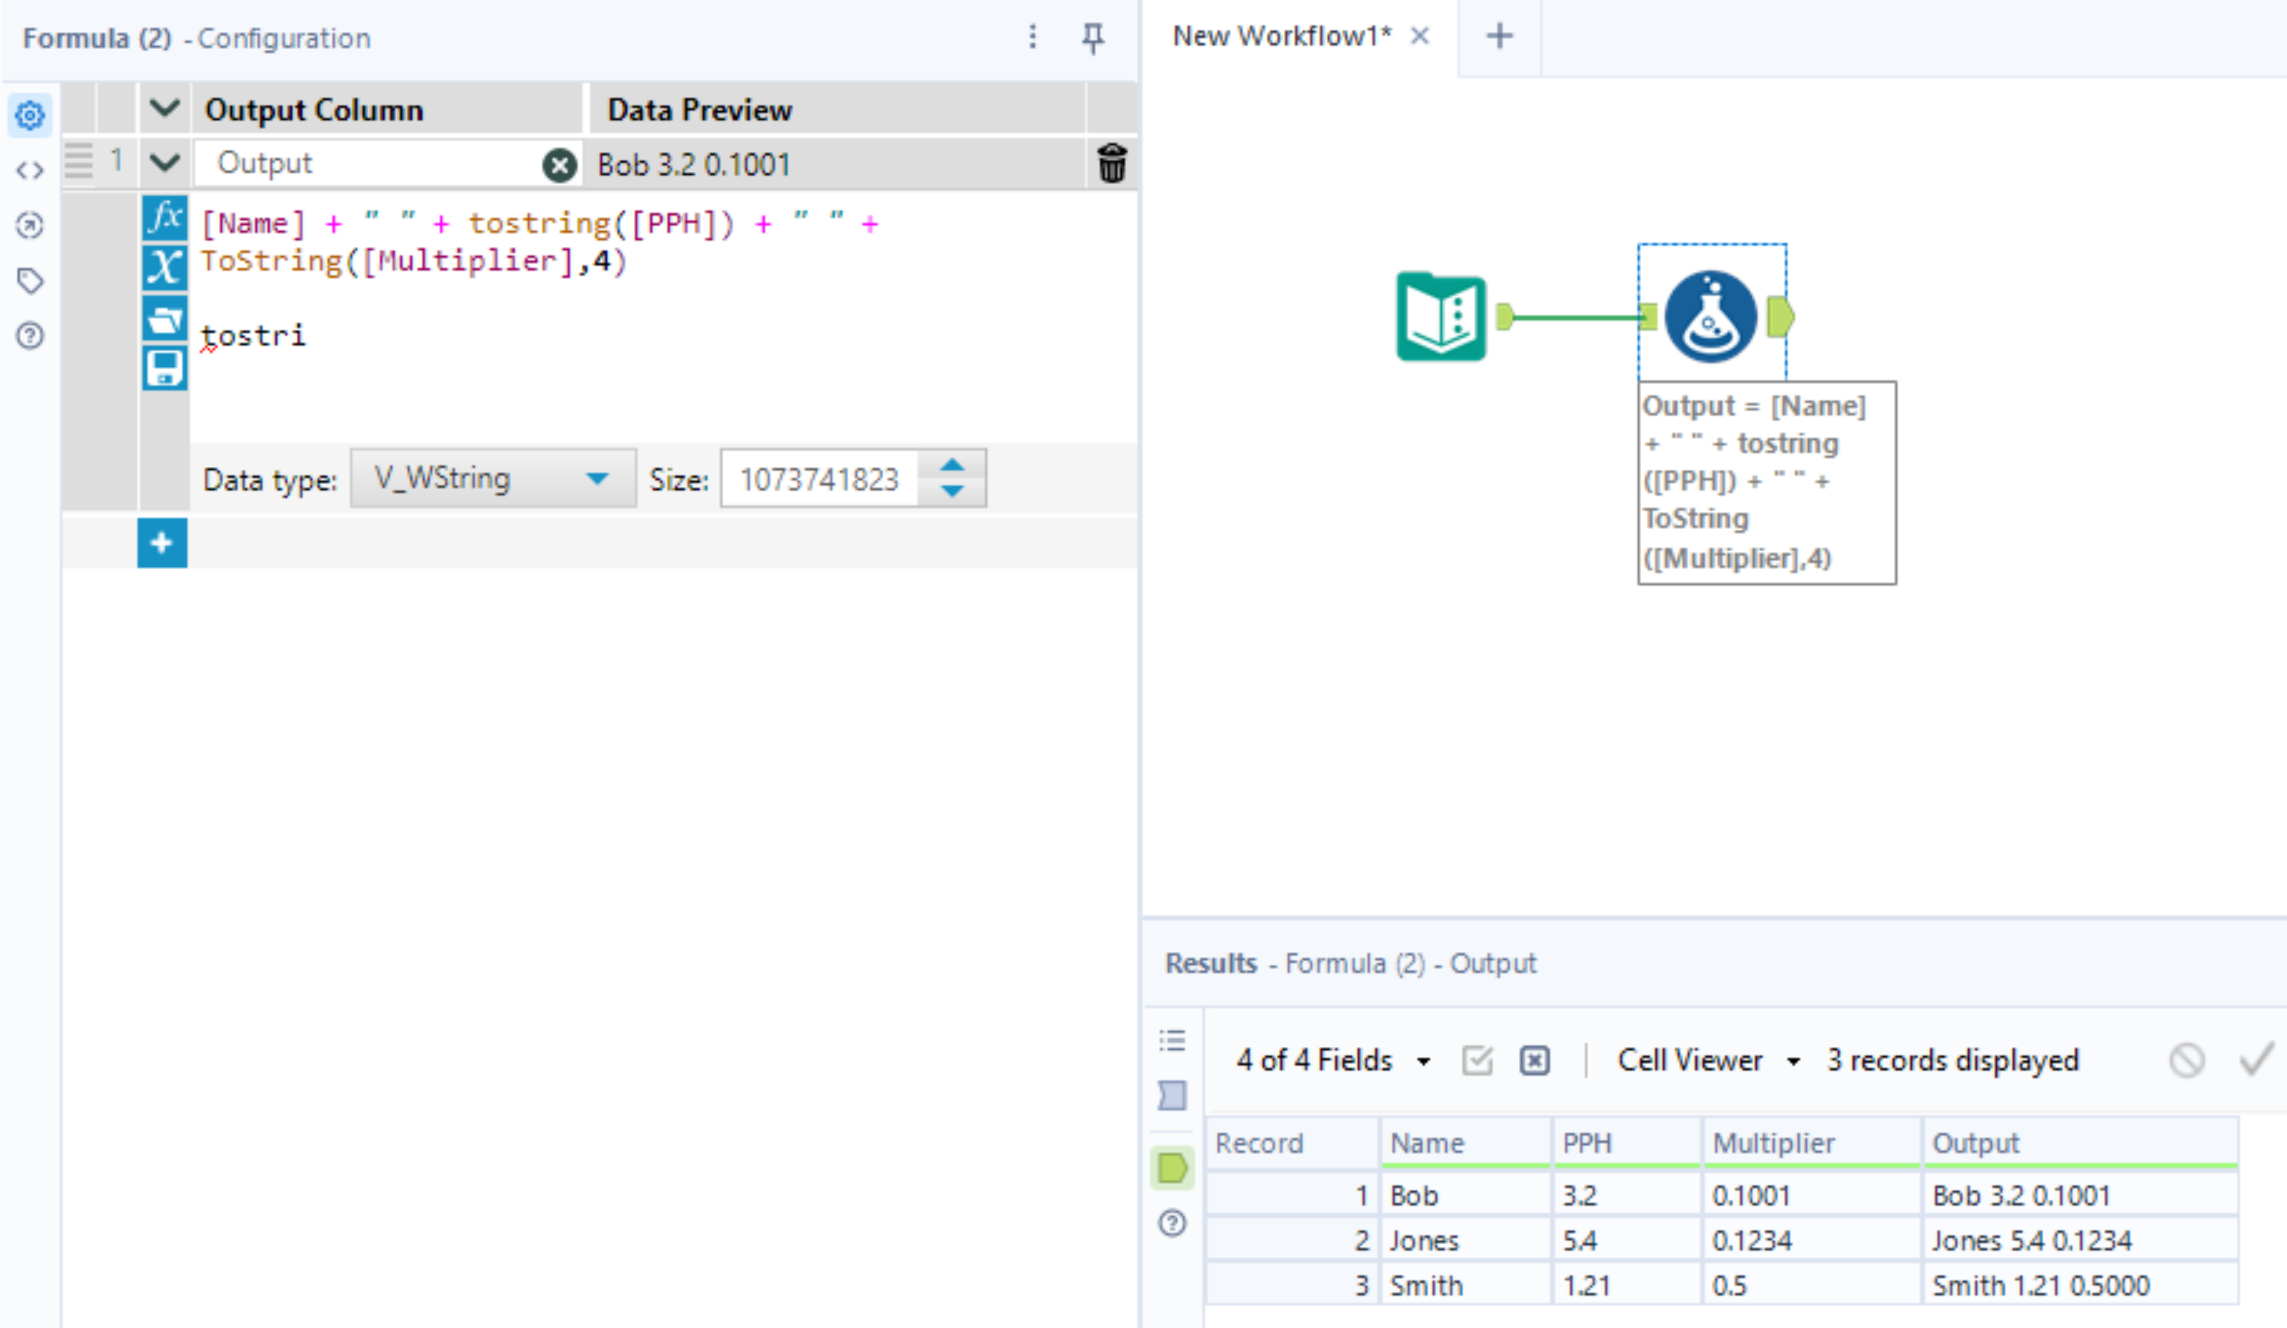Image resolution: width=2287 pixels, height=1328 pixels.
Task: Open the configuration options three-dot menu
Action: 1032,38
